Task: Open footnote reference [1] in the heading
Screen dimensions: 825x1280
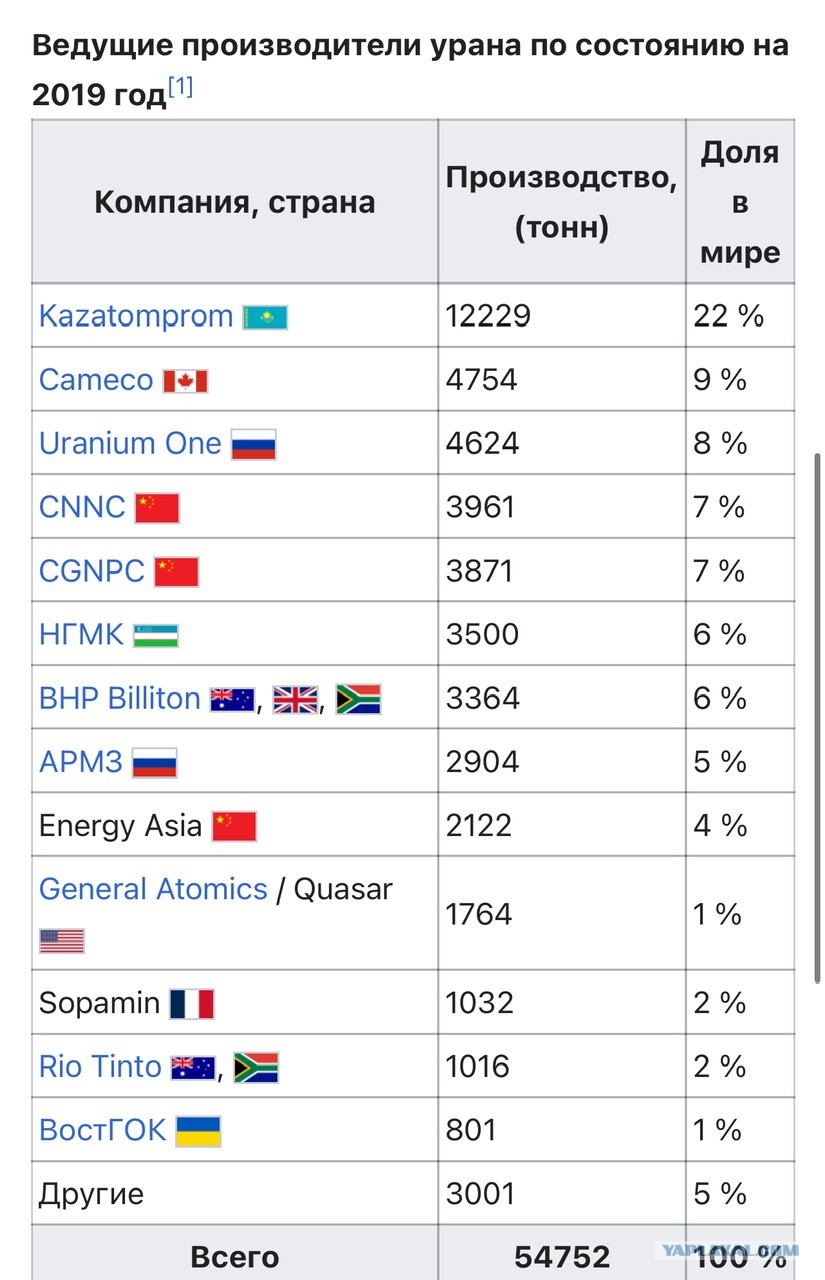Action: tap(181, 88)
